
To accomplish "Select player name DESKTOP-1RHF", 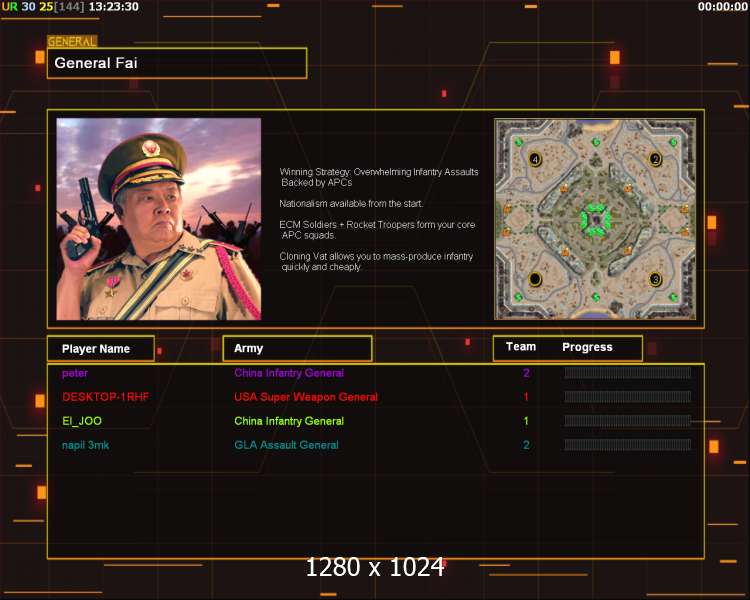I will (105, 397).
